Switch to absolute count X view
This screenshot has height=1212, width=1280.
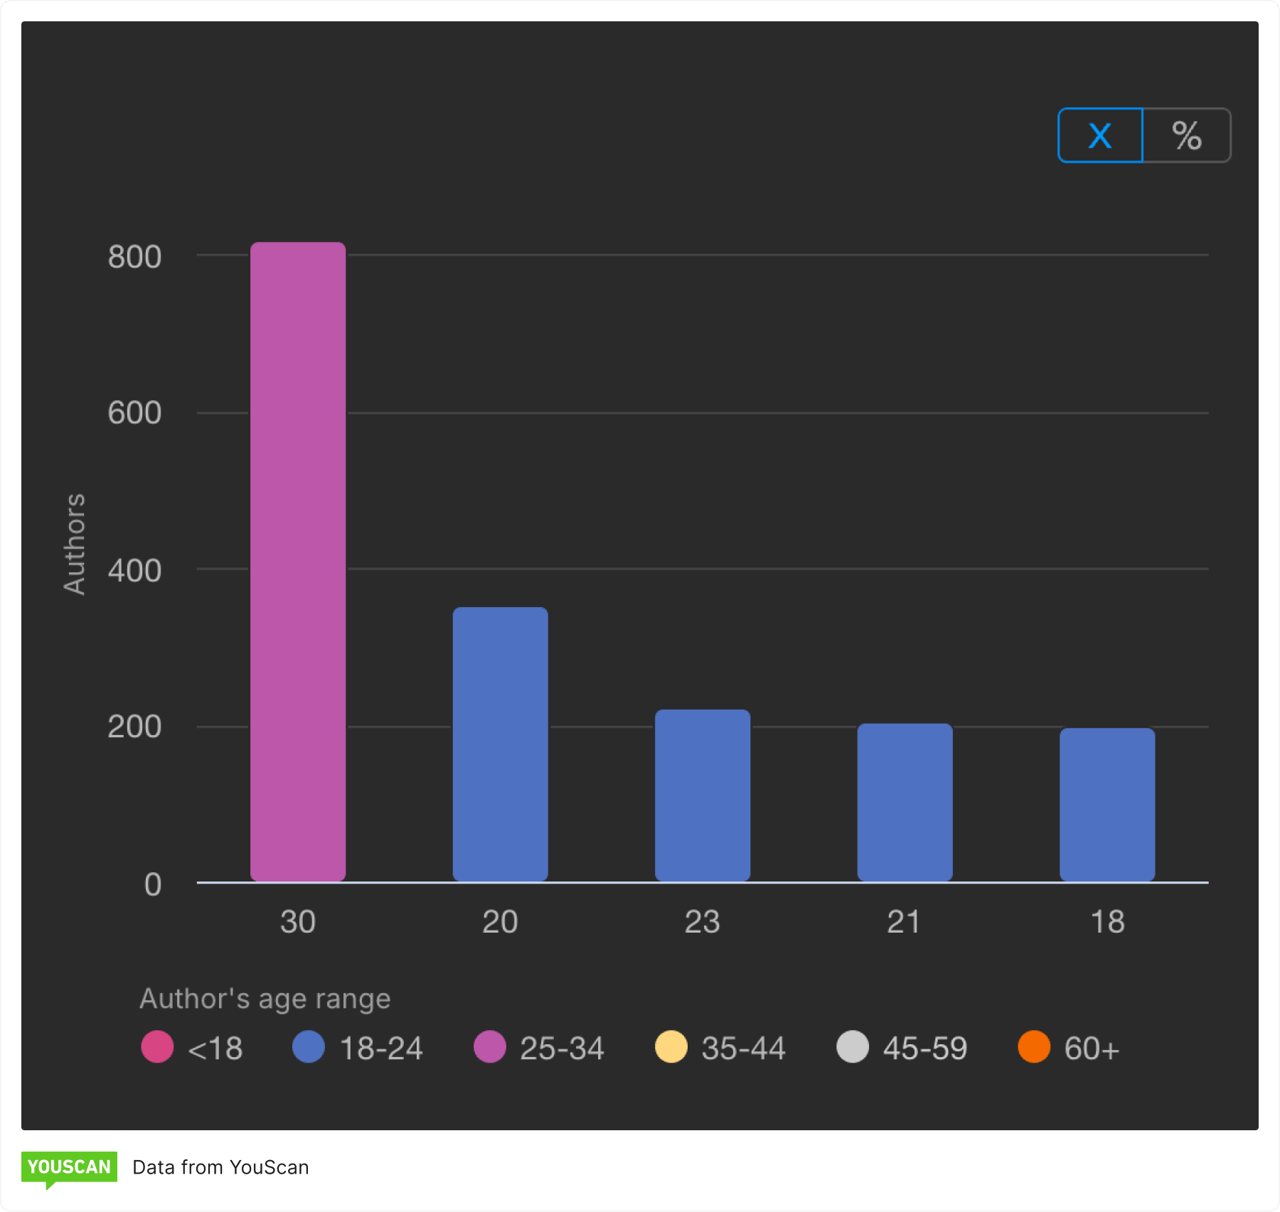pos(1100,135)
